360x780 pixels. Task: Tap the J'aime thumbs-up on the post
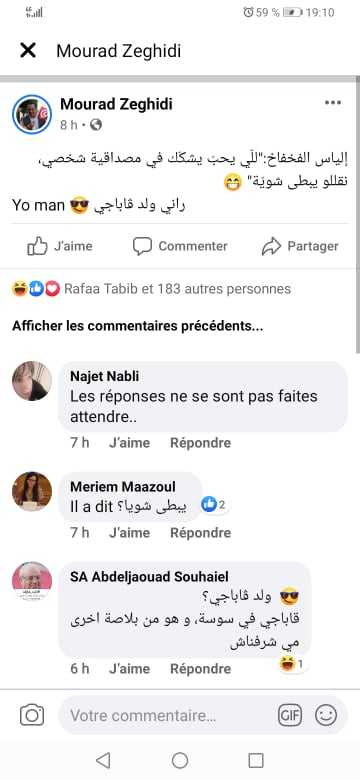[60, 246]
